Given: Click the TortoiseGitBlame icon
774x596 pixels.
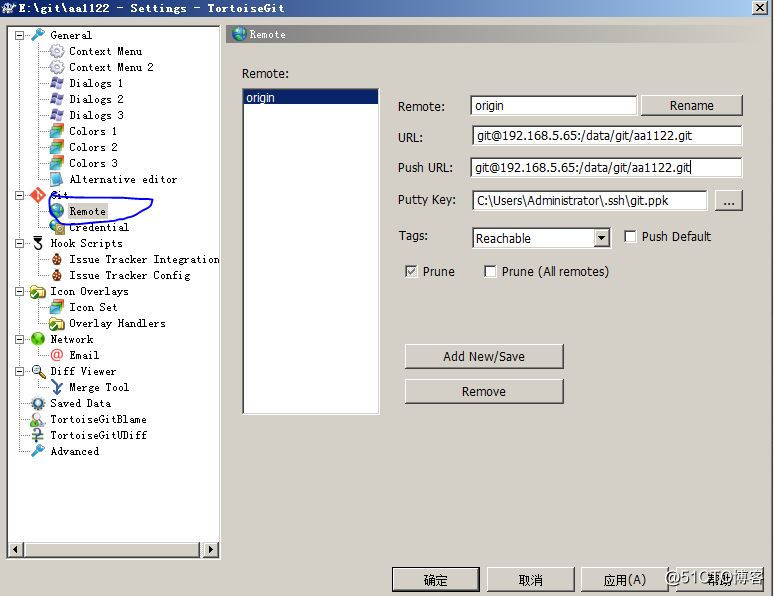Looking at the screenshot, I should pyautogui.click(x=38, y=419).
